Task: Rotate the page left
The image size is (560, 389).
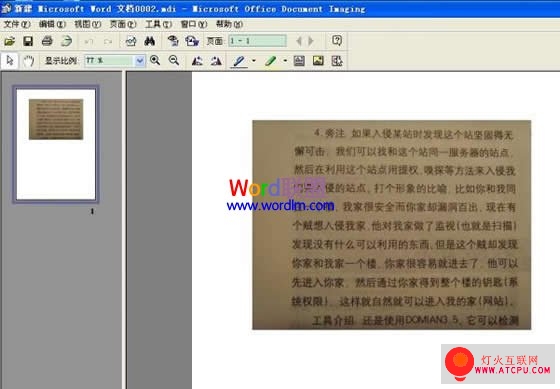Action: tap(197, 61)
